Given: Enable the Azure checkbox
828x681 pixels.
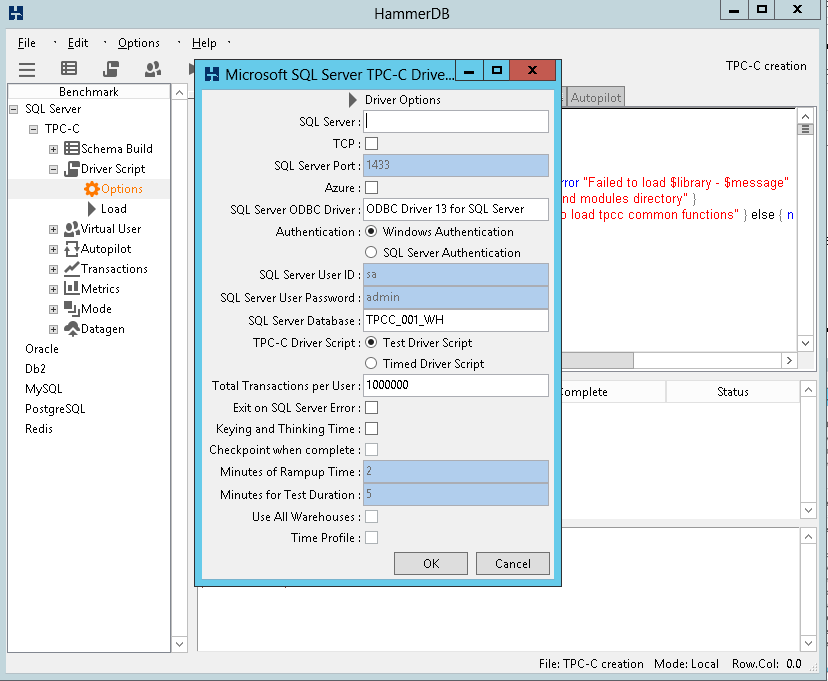Looking at the screenshot, I should click(372, 187).
